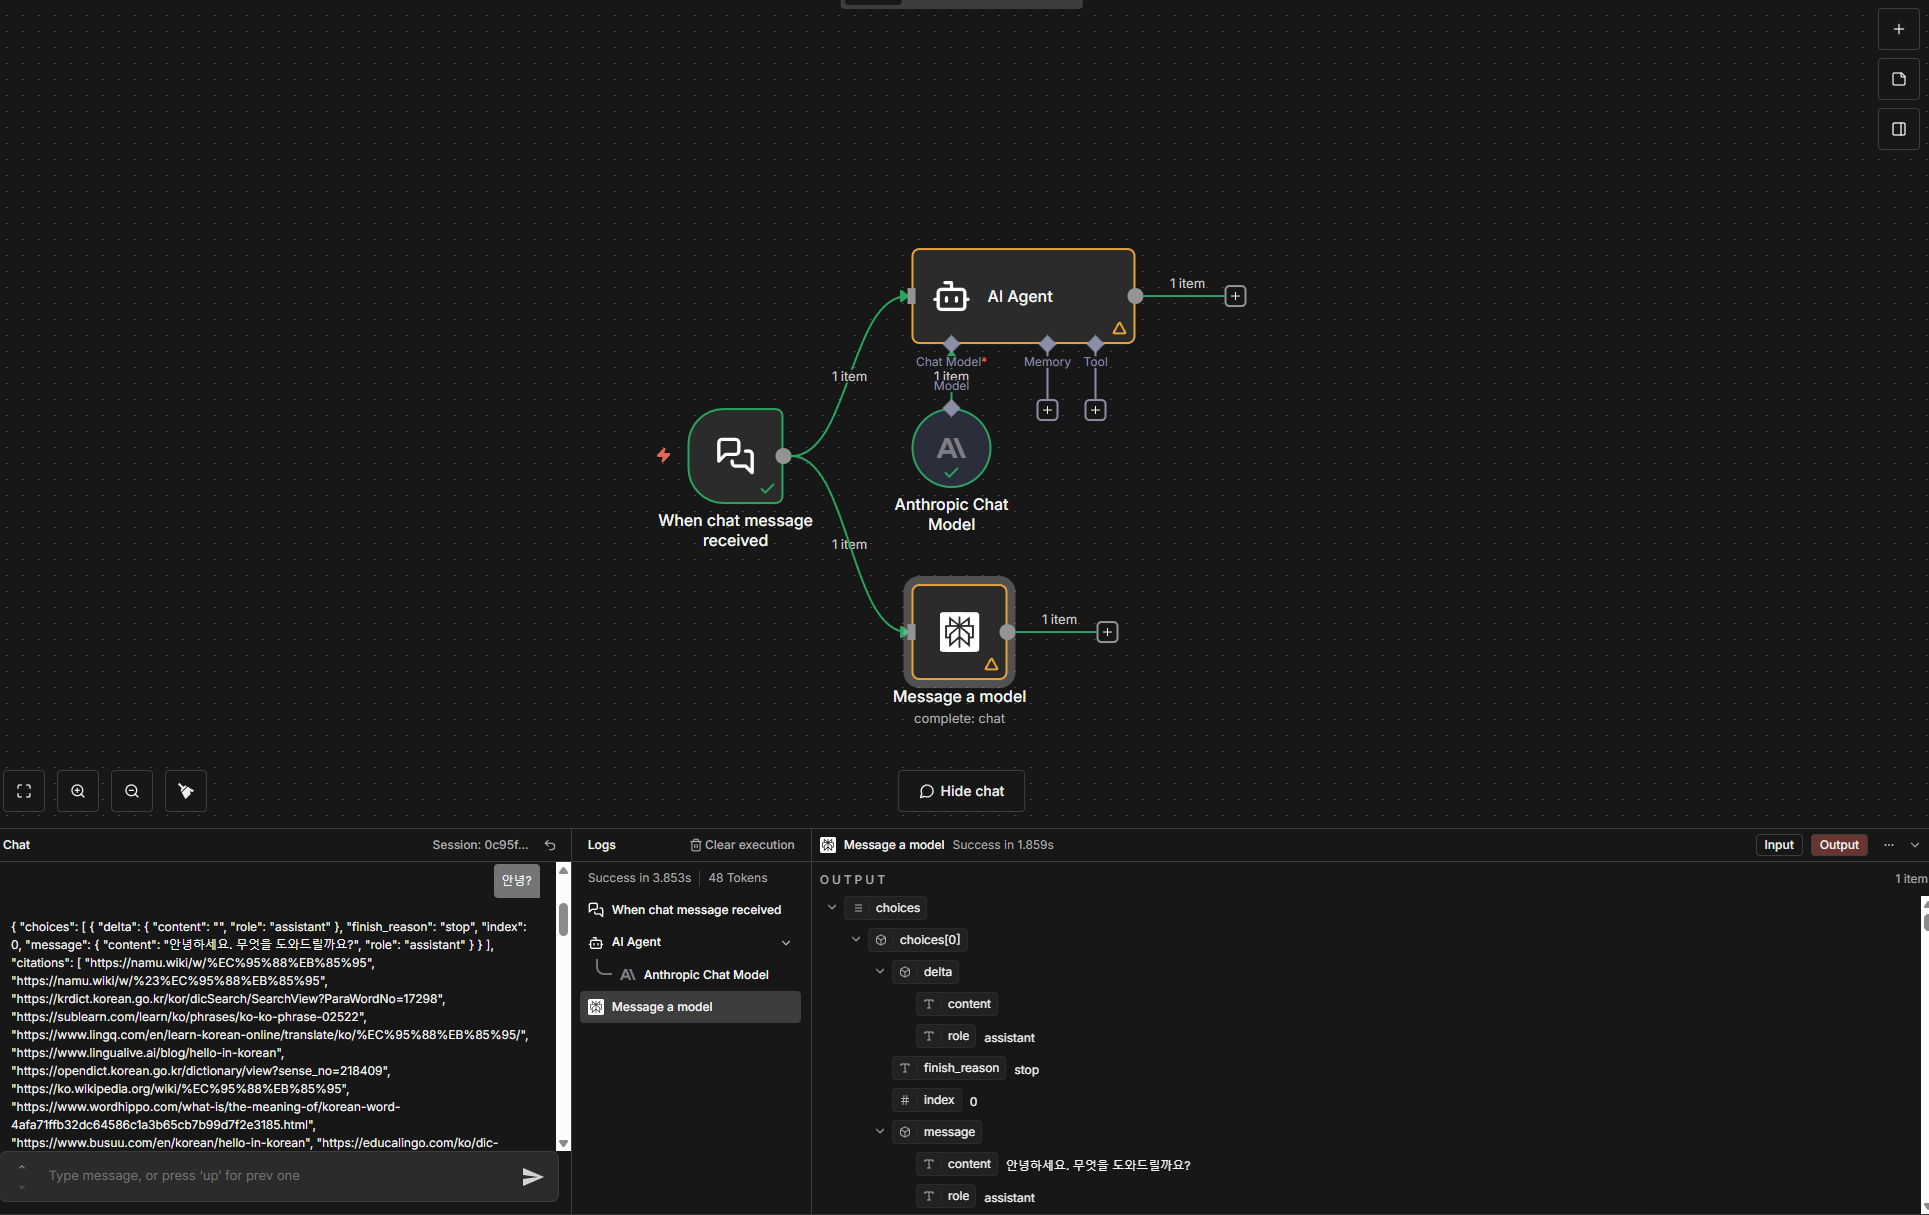Viewport: 1929px width, 1215px height.
Task: Click the add node plus icon top right
Action: pos(1898,29)
